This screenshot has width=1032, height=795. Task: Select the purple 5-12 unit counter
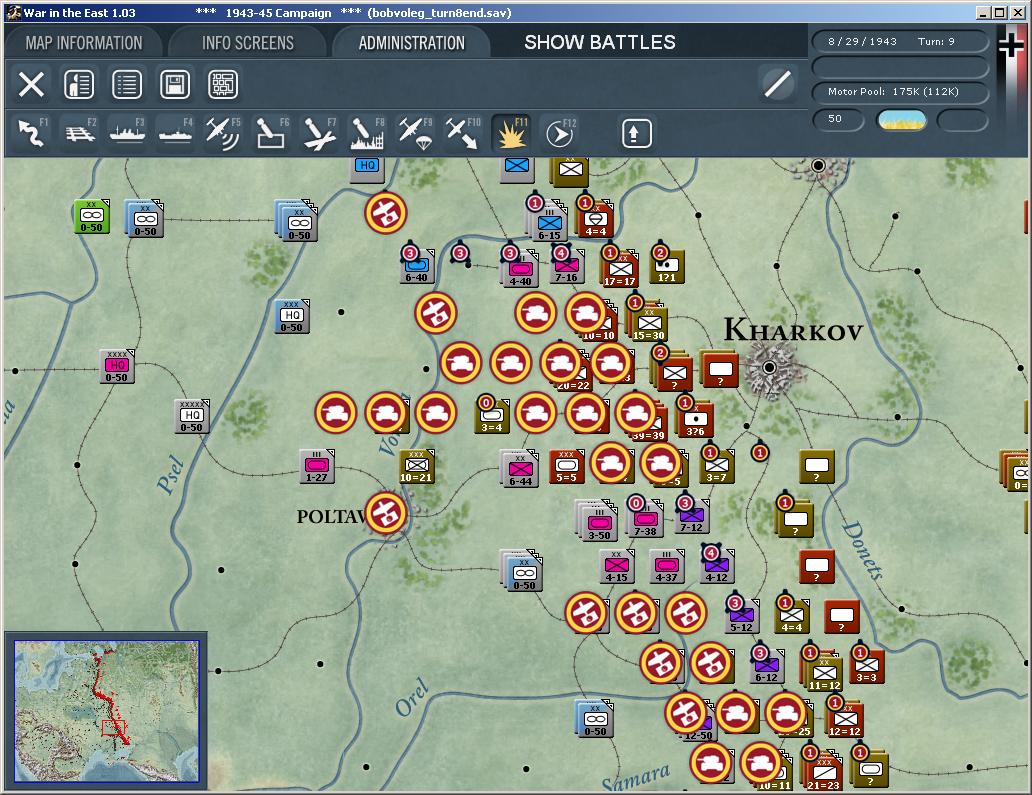pos(742,617)
